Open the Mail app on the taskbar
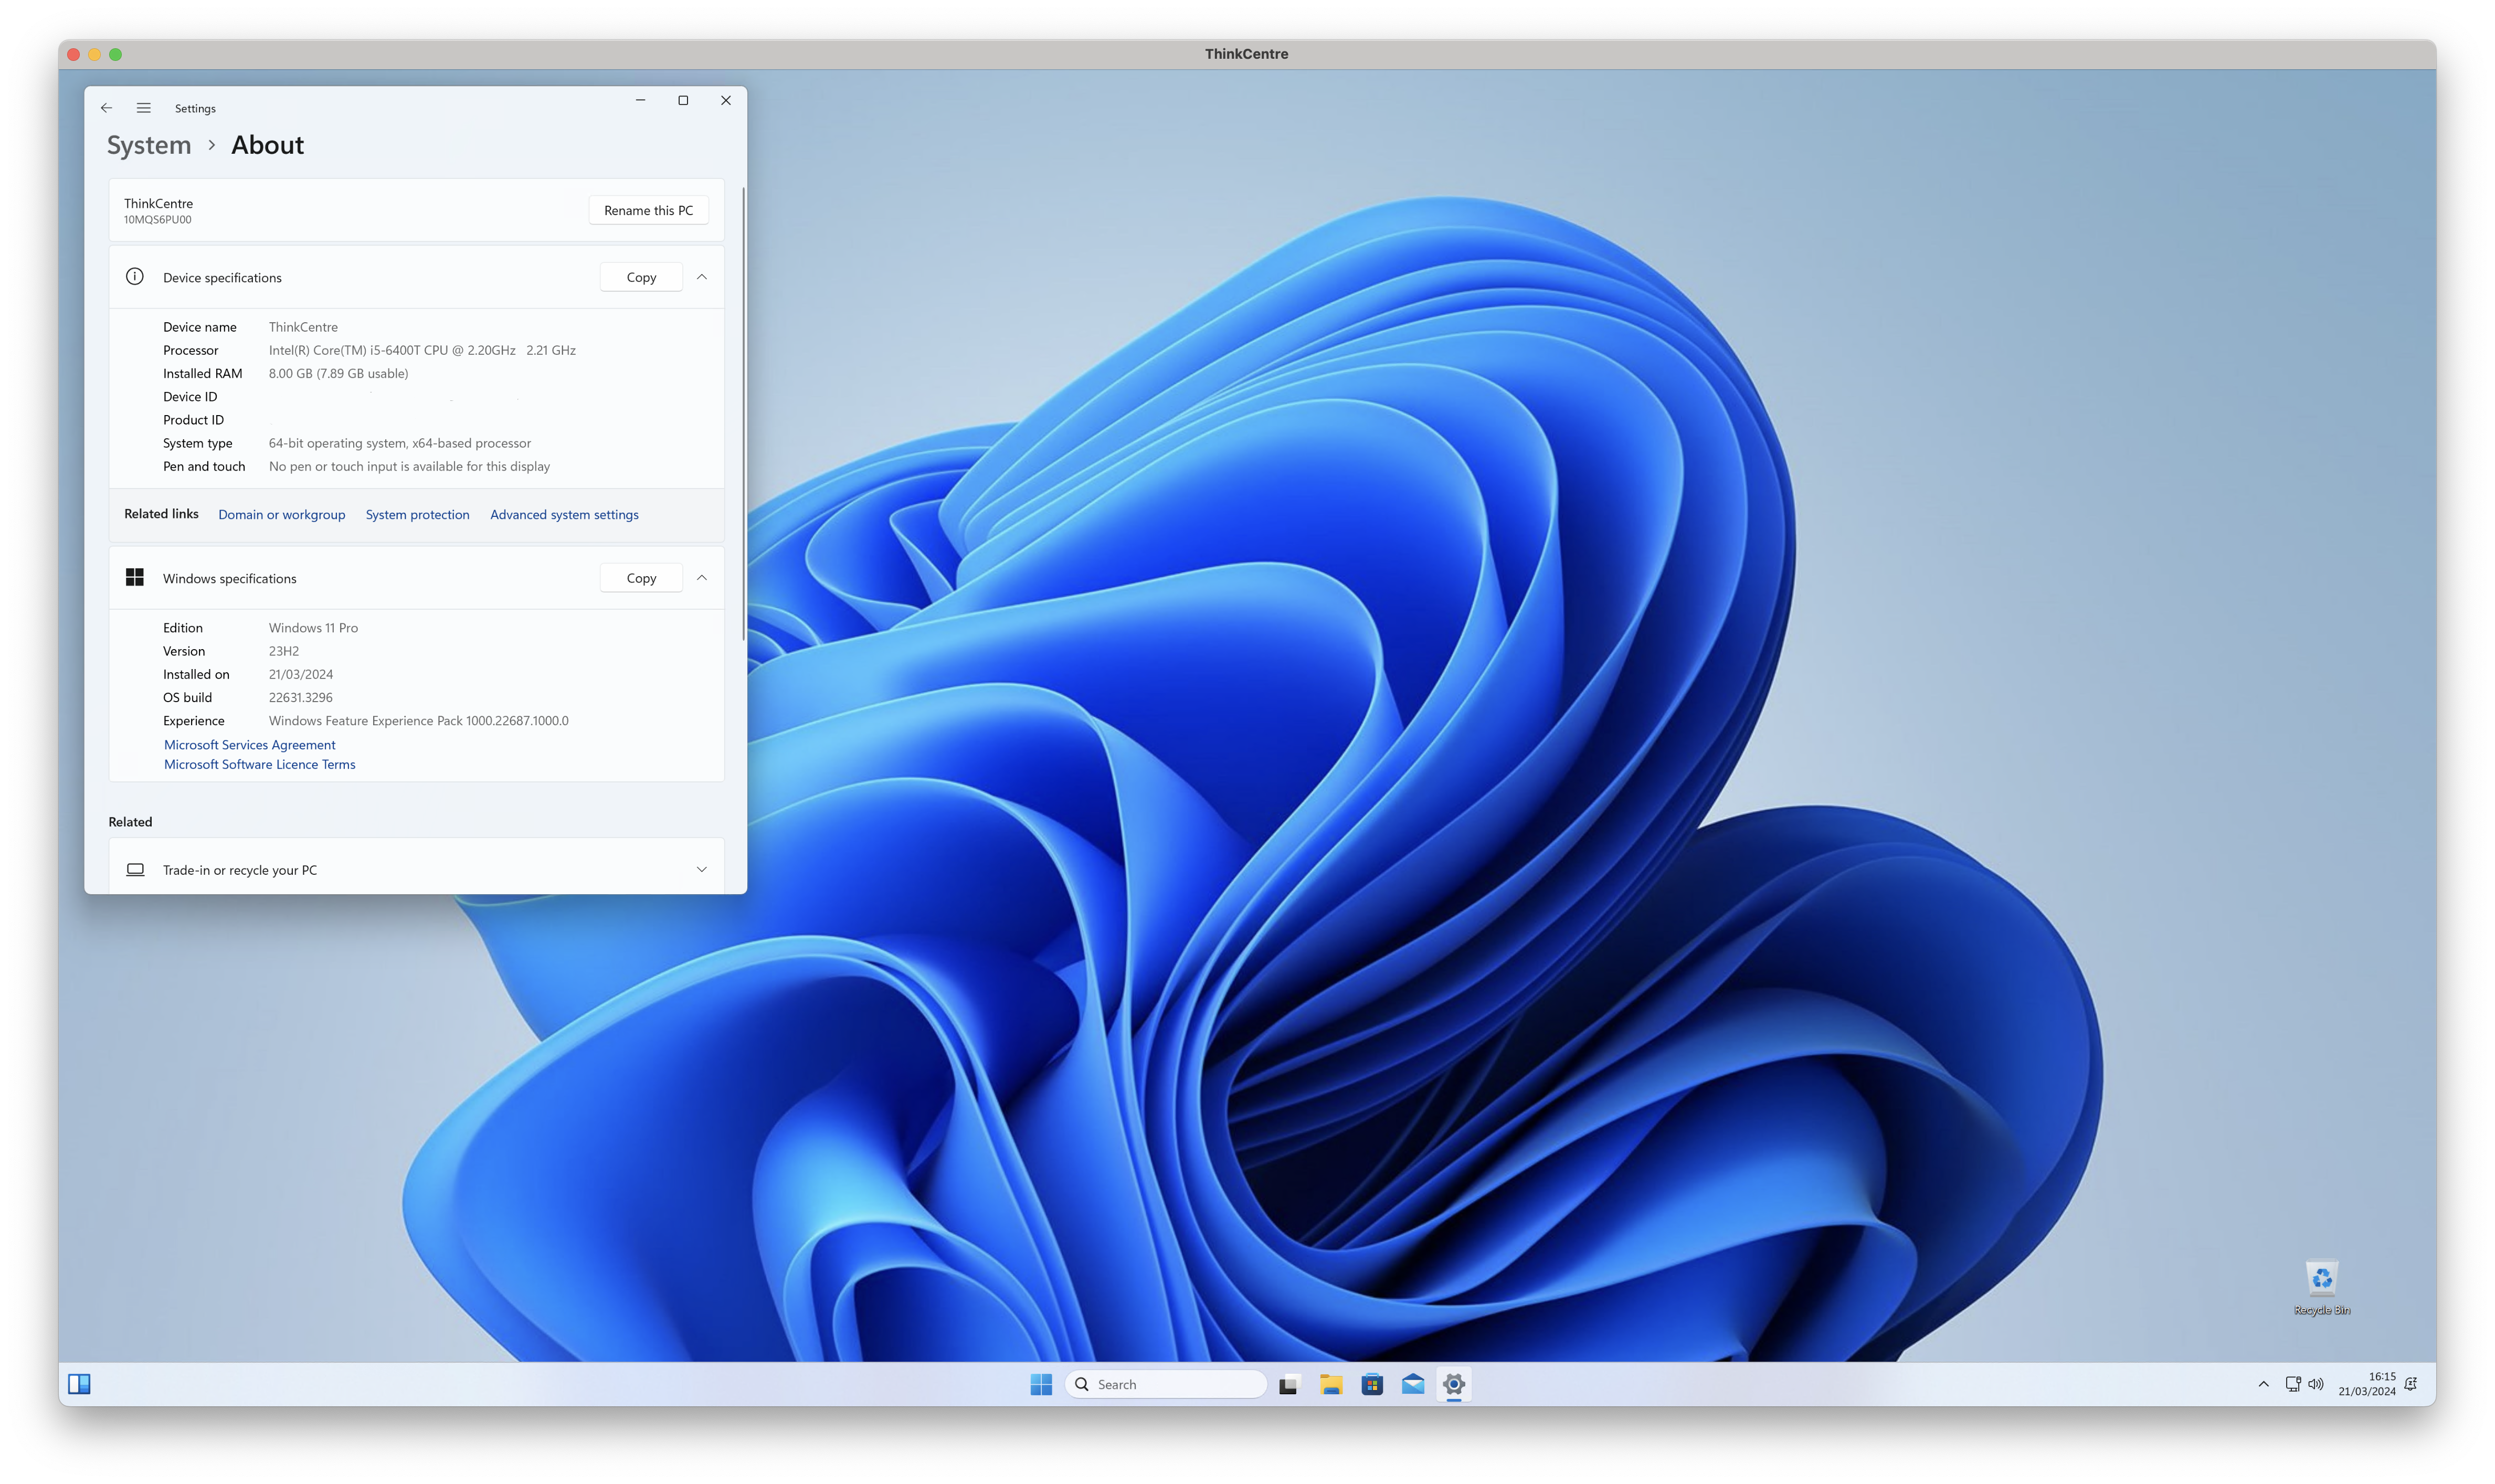The width and height of the screenshot is (2495, 1484). pyautogui.click(x=1413, y=1384)
